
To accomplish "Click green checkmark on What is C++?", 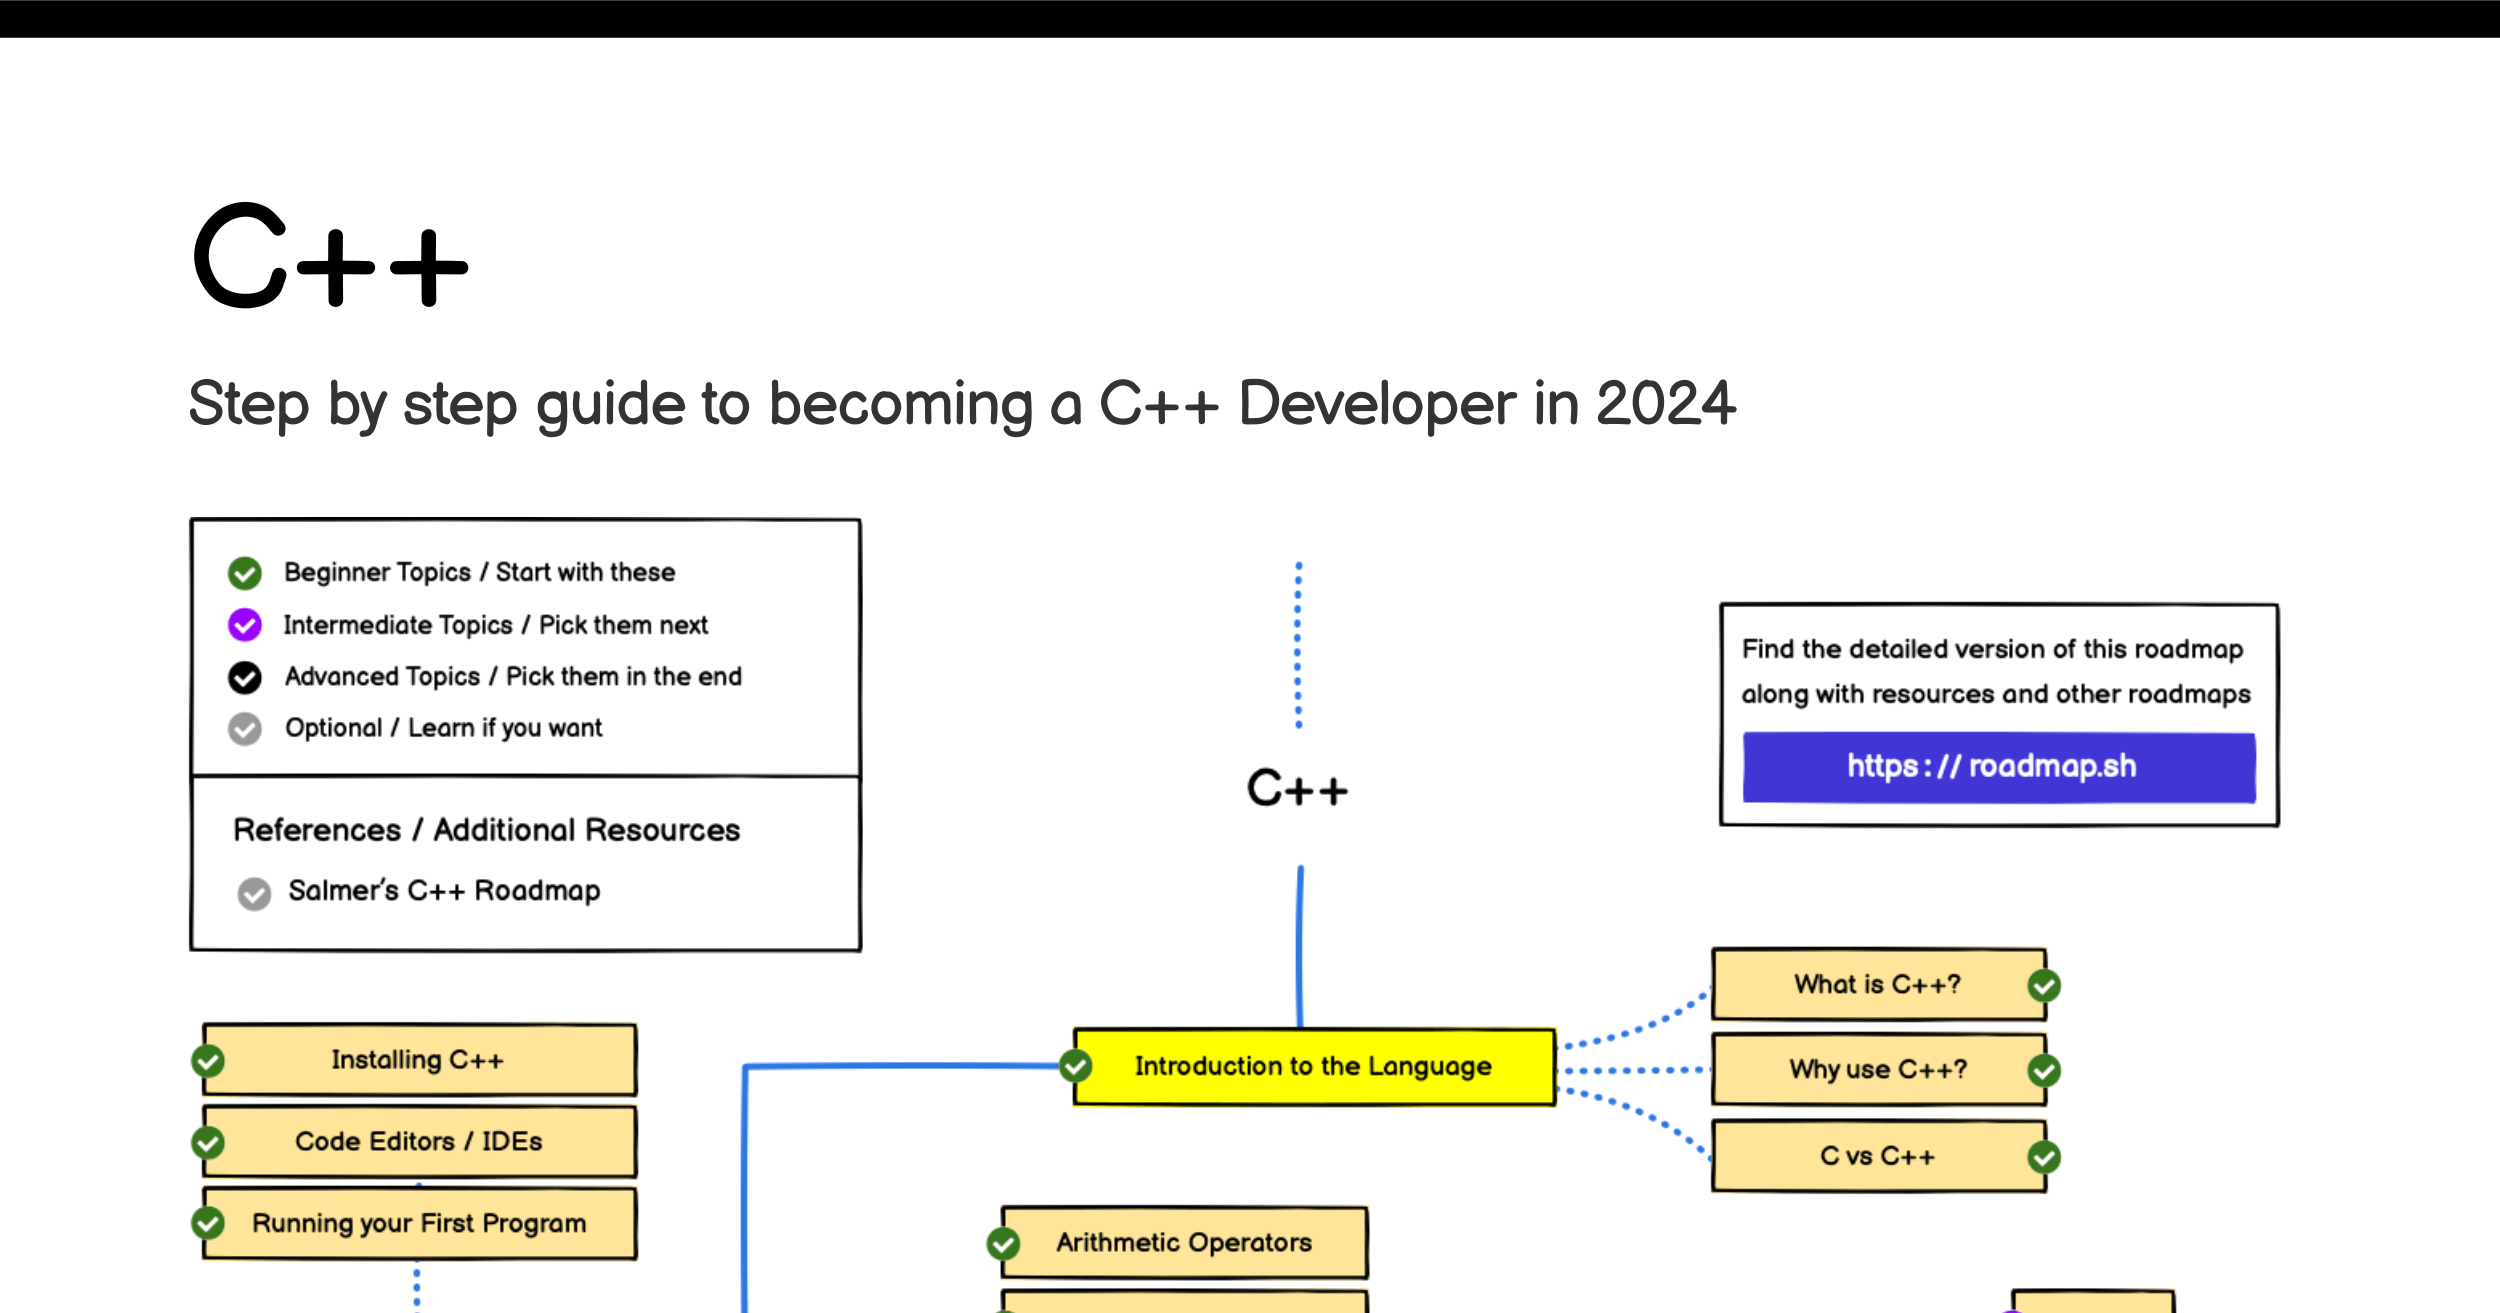I will tap(2044, 985).
